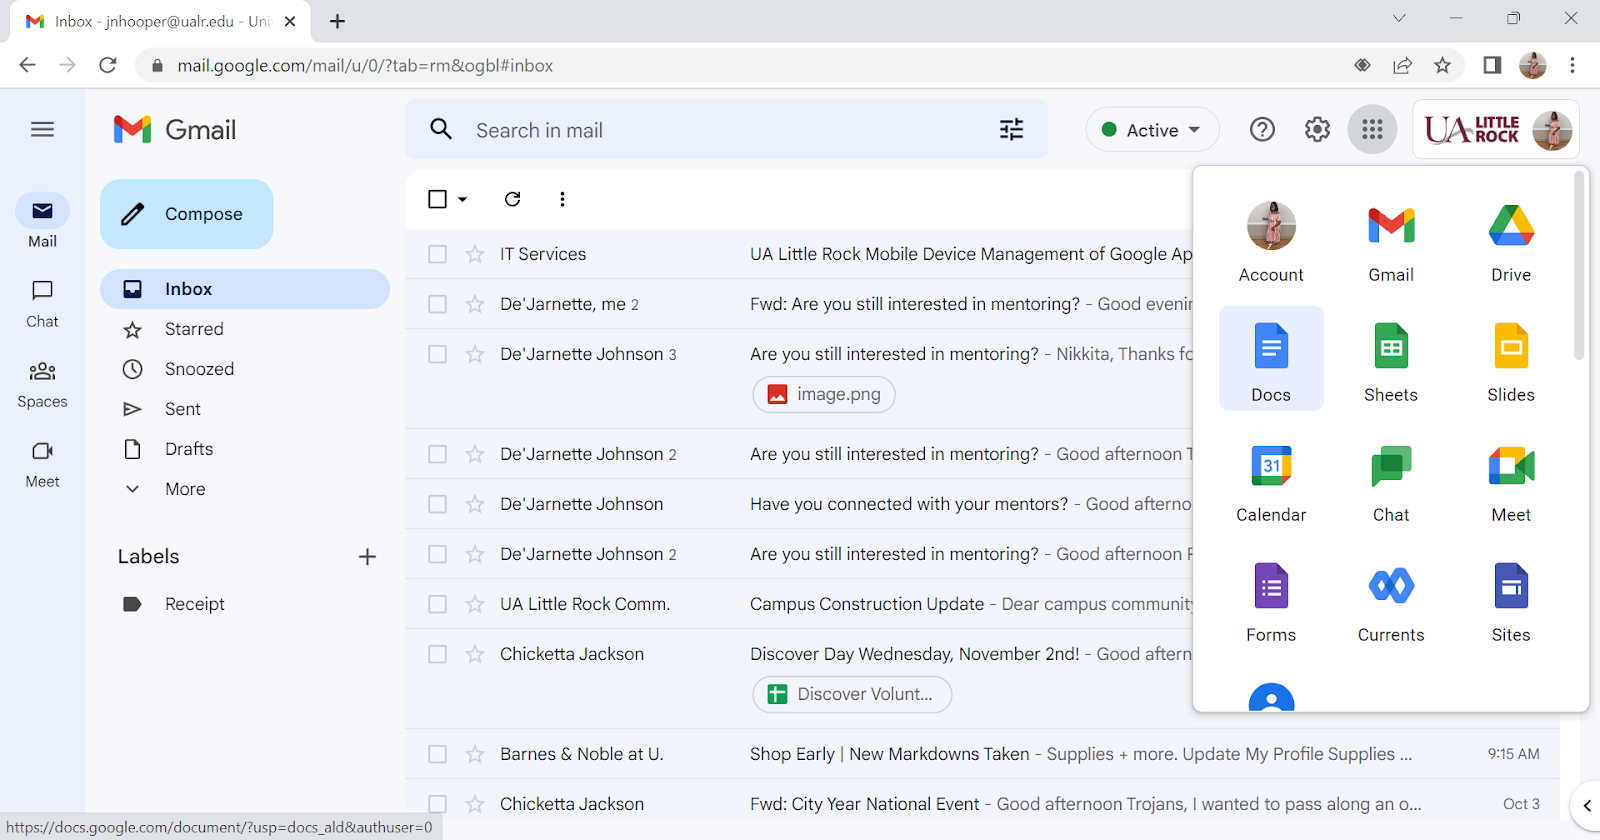This screenshot has height=840, width=1600.
Task: Star the Barnes & Noble email
Action: pyautogui.click(x=475, y=754)
